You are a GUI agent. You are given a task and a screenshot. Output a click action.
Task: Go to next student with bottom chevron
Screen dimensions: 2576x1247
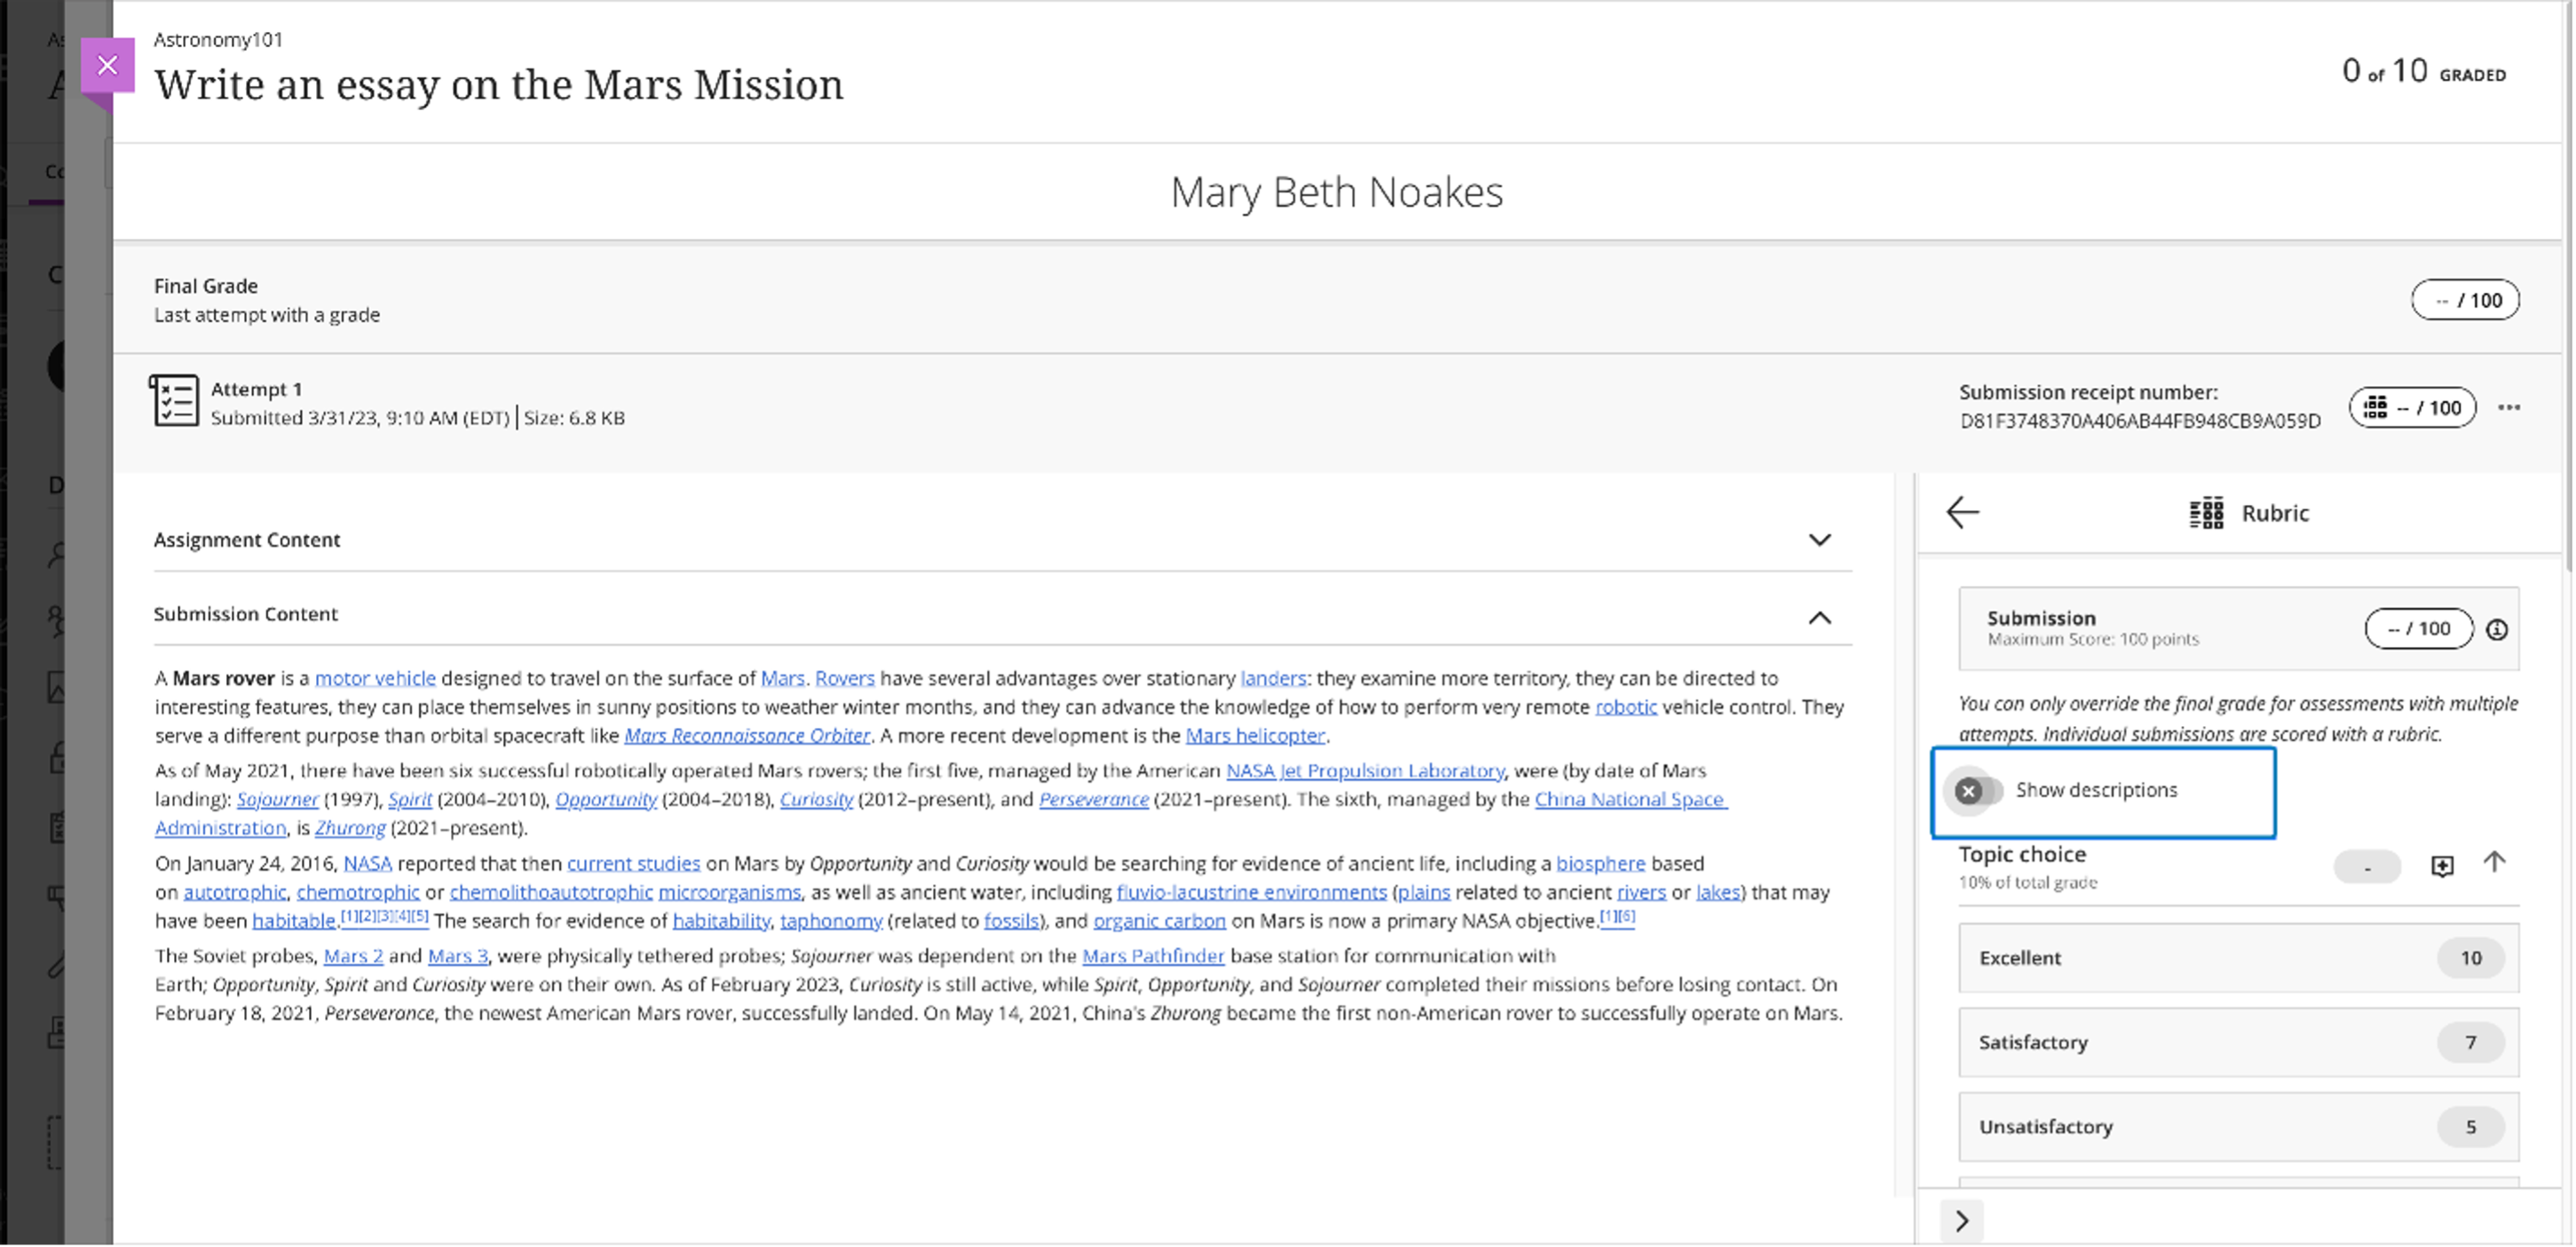pos(1962,1221)
